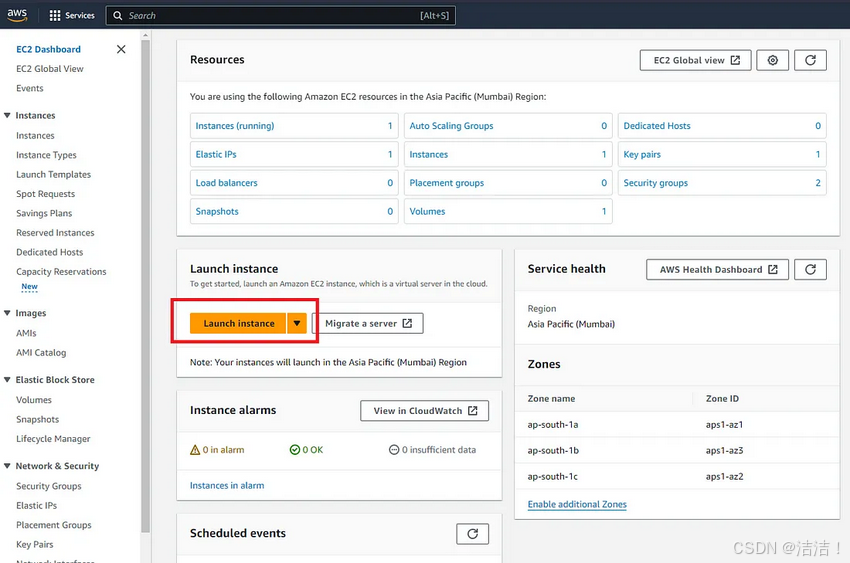Click Migrate a server button
The image size is (850, 563).
pos(368,323)
